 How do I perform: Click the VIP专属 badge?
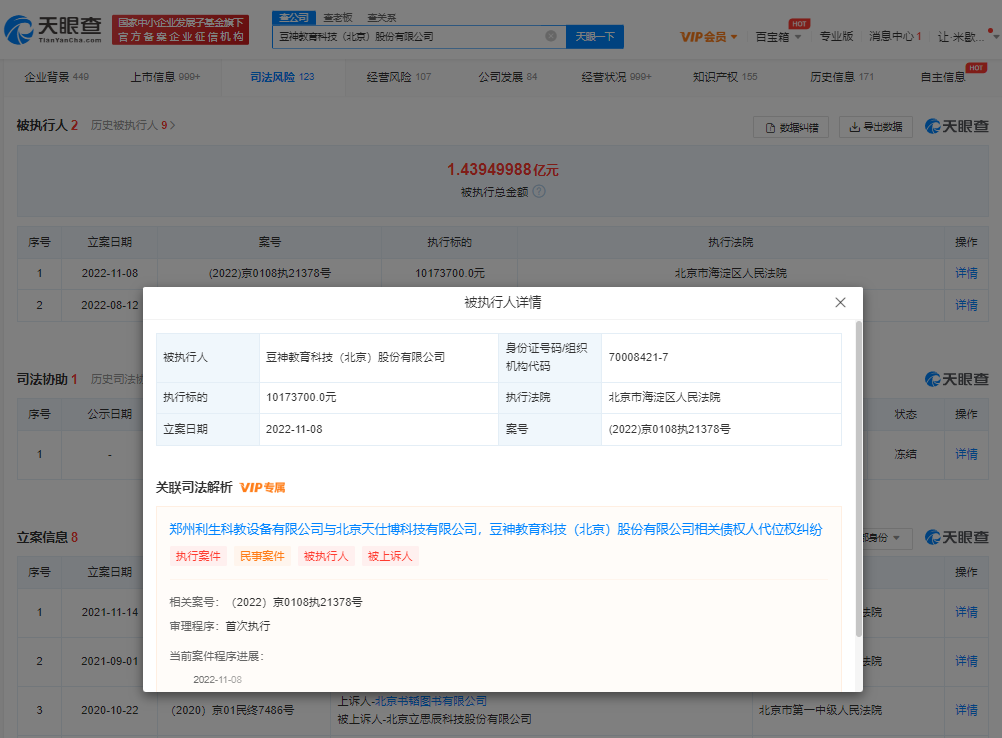tap(263, 488)
